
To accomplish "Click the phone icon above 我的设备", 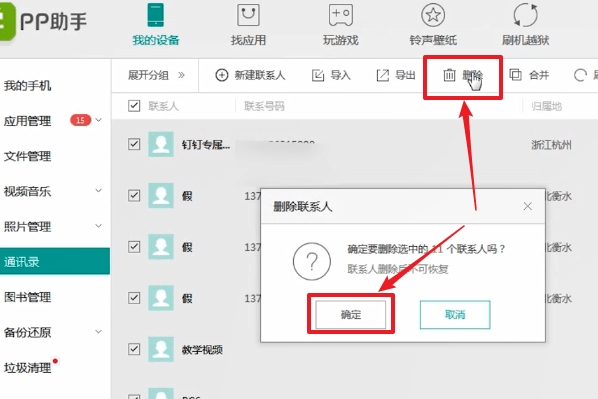I will [156, 15].
